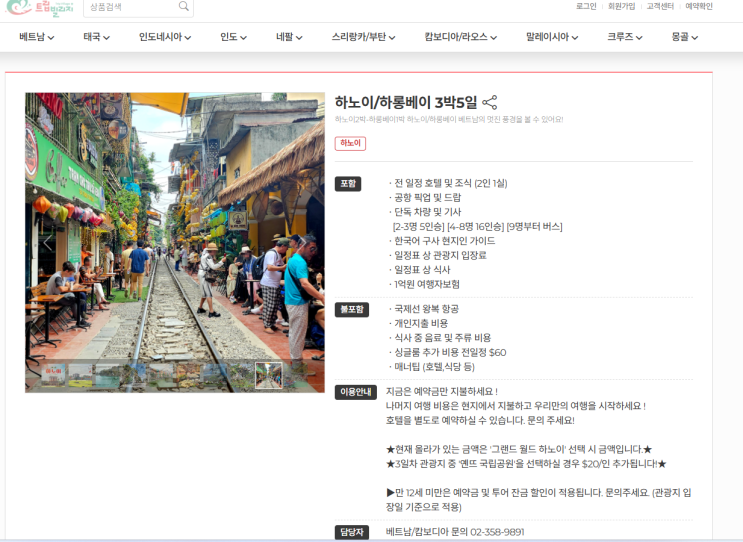Click the 불포함 label badge

(x=352, y=309)
